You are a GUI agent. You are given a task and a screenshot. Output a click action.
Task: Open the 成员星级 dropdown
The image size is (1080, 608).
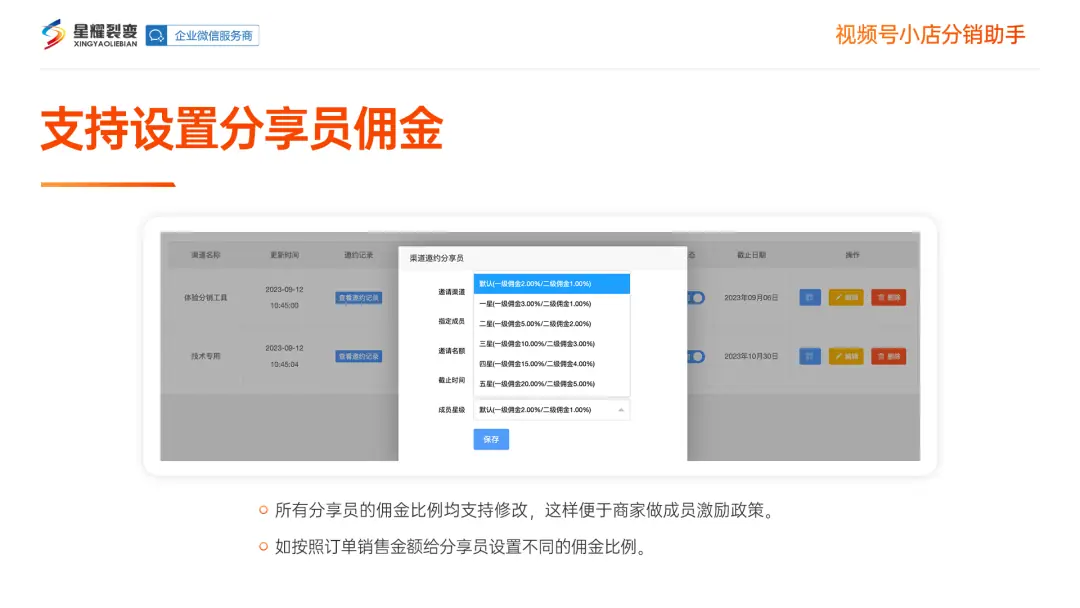552,410
